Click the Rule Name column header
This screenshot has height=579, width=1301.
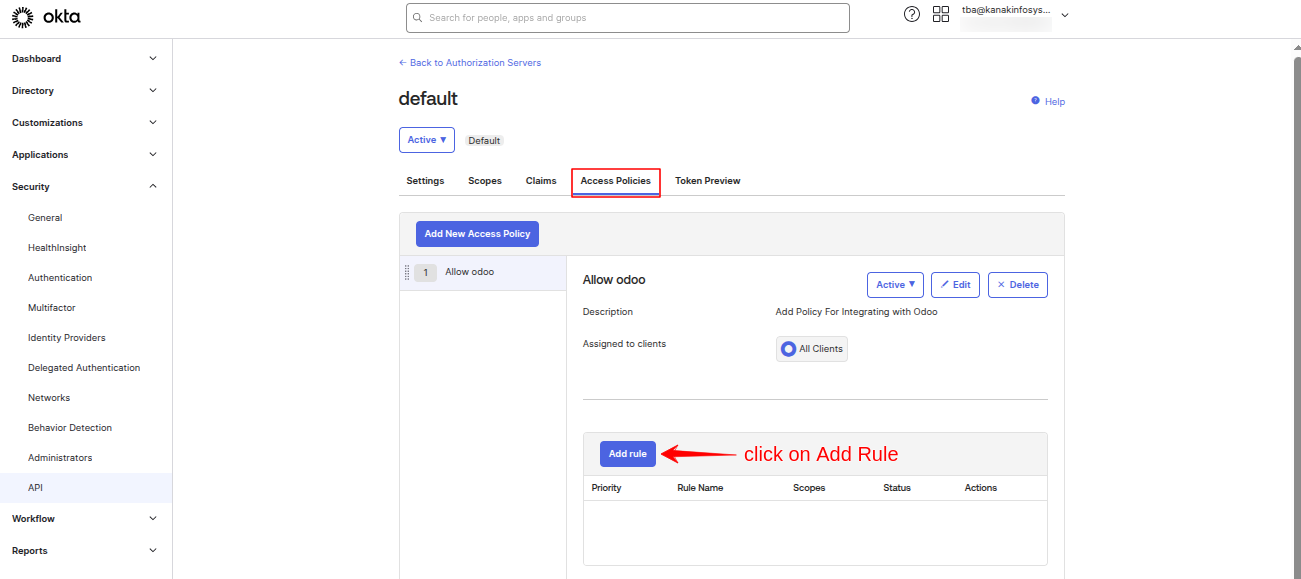click(x=700, y=488)
